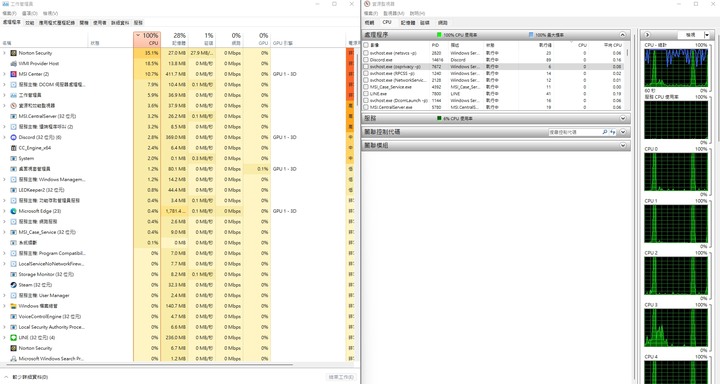Open the 概觀 tab in Resource Monitor
The image size is (720, 384).
point(370,23)
